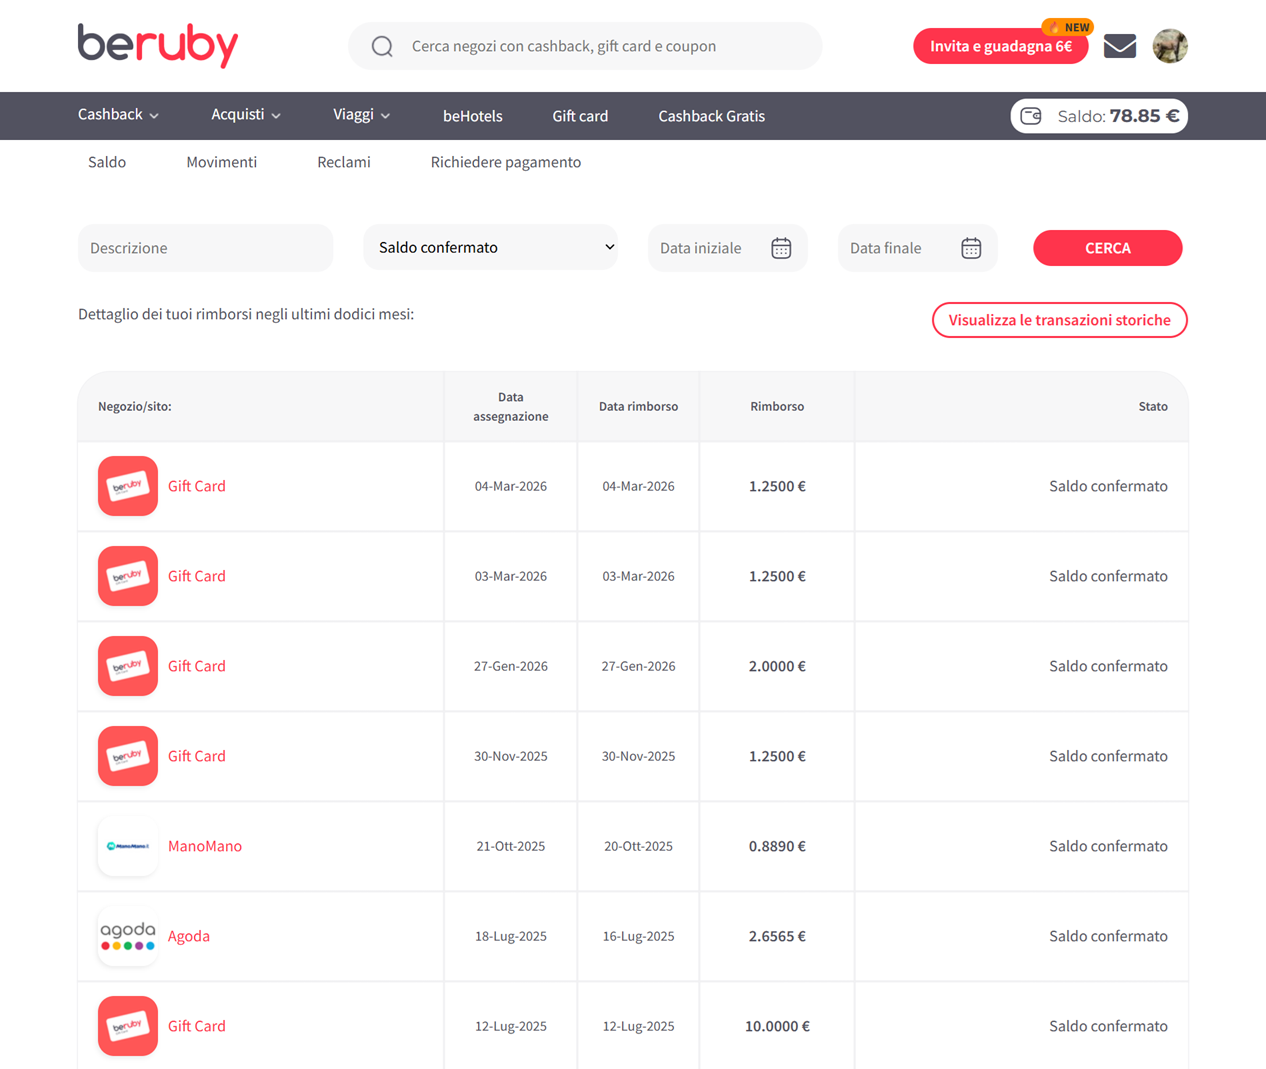
Task: Switch to the Movimenti tab
Action: pos(221,162)
